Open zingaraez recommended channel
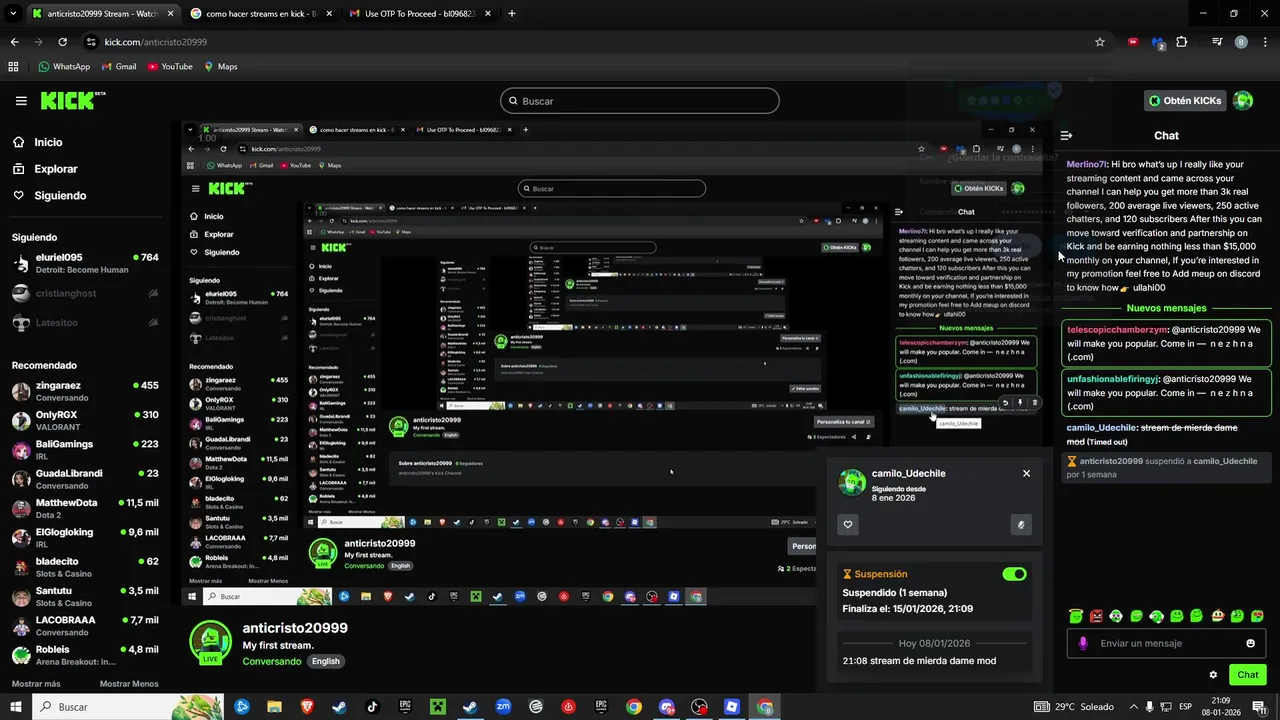The width and height of the screenshot is (1280, 720). 85,391
